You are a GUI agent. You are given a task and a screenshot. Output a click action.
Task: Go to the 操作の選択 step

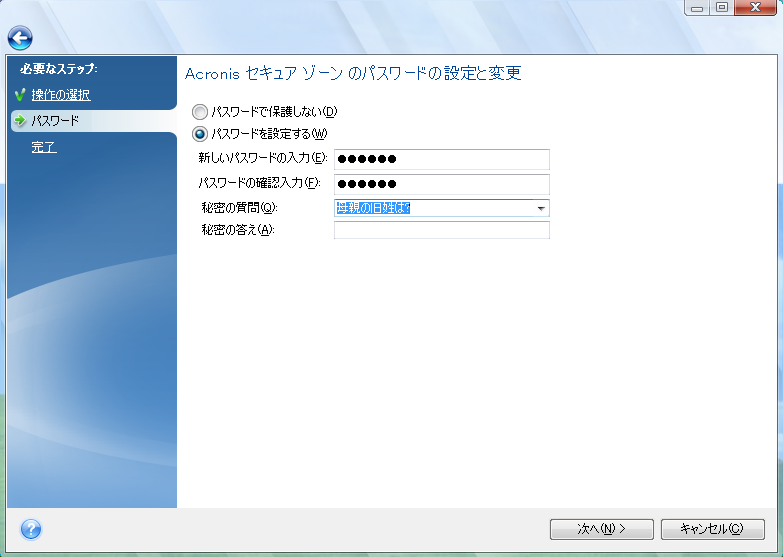(x=60, y=95)
